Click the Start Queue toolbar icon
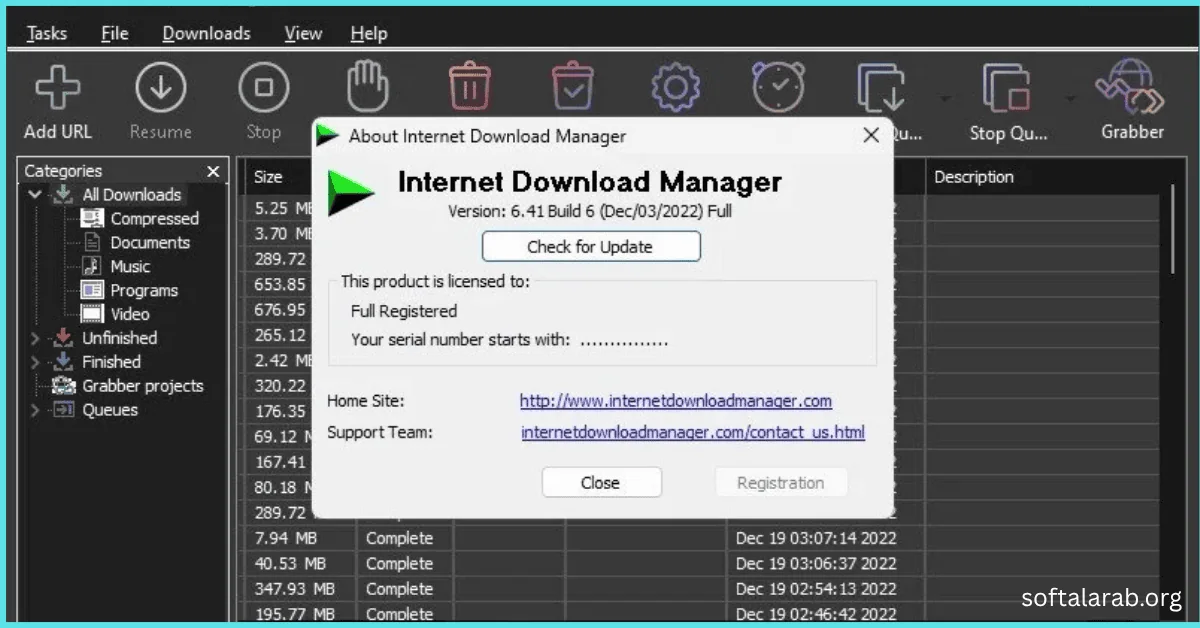The image size is (1200, 628). click(x=881, y=89)
